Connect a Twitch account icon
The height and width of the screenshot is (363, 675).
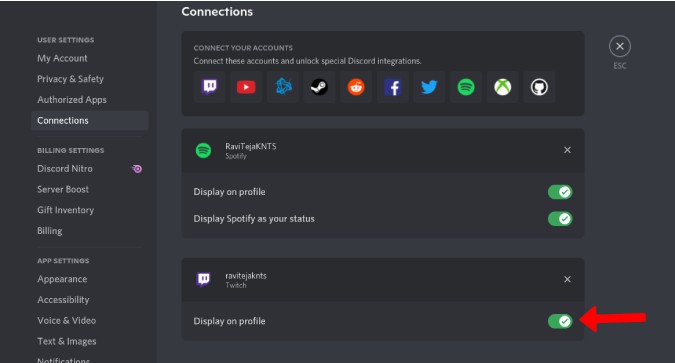point(210,87)
